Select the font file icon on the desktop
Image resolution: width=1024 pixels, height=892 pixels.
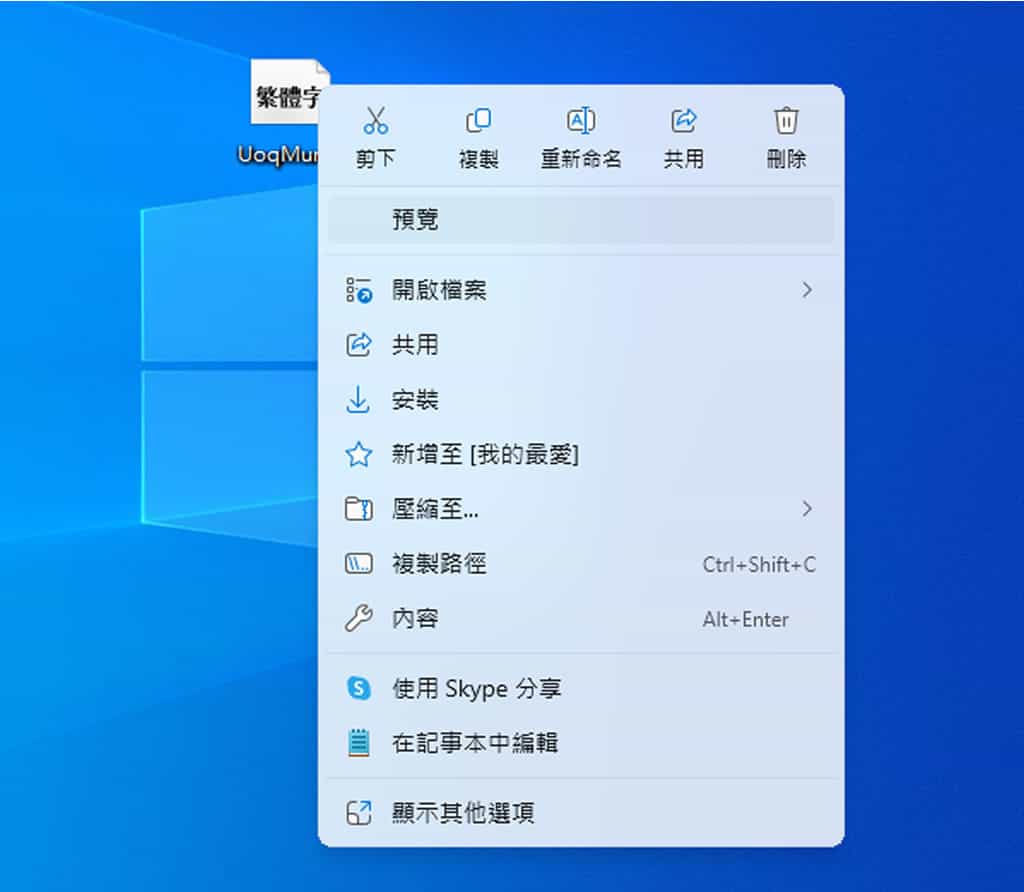click(285, 91)
